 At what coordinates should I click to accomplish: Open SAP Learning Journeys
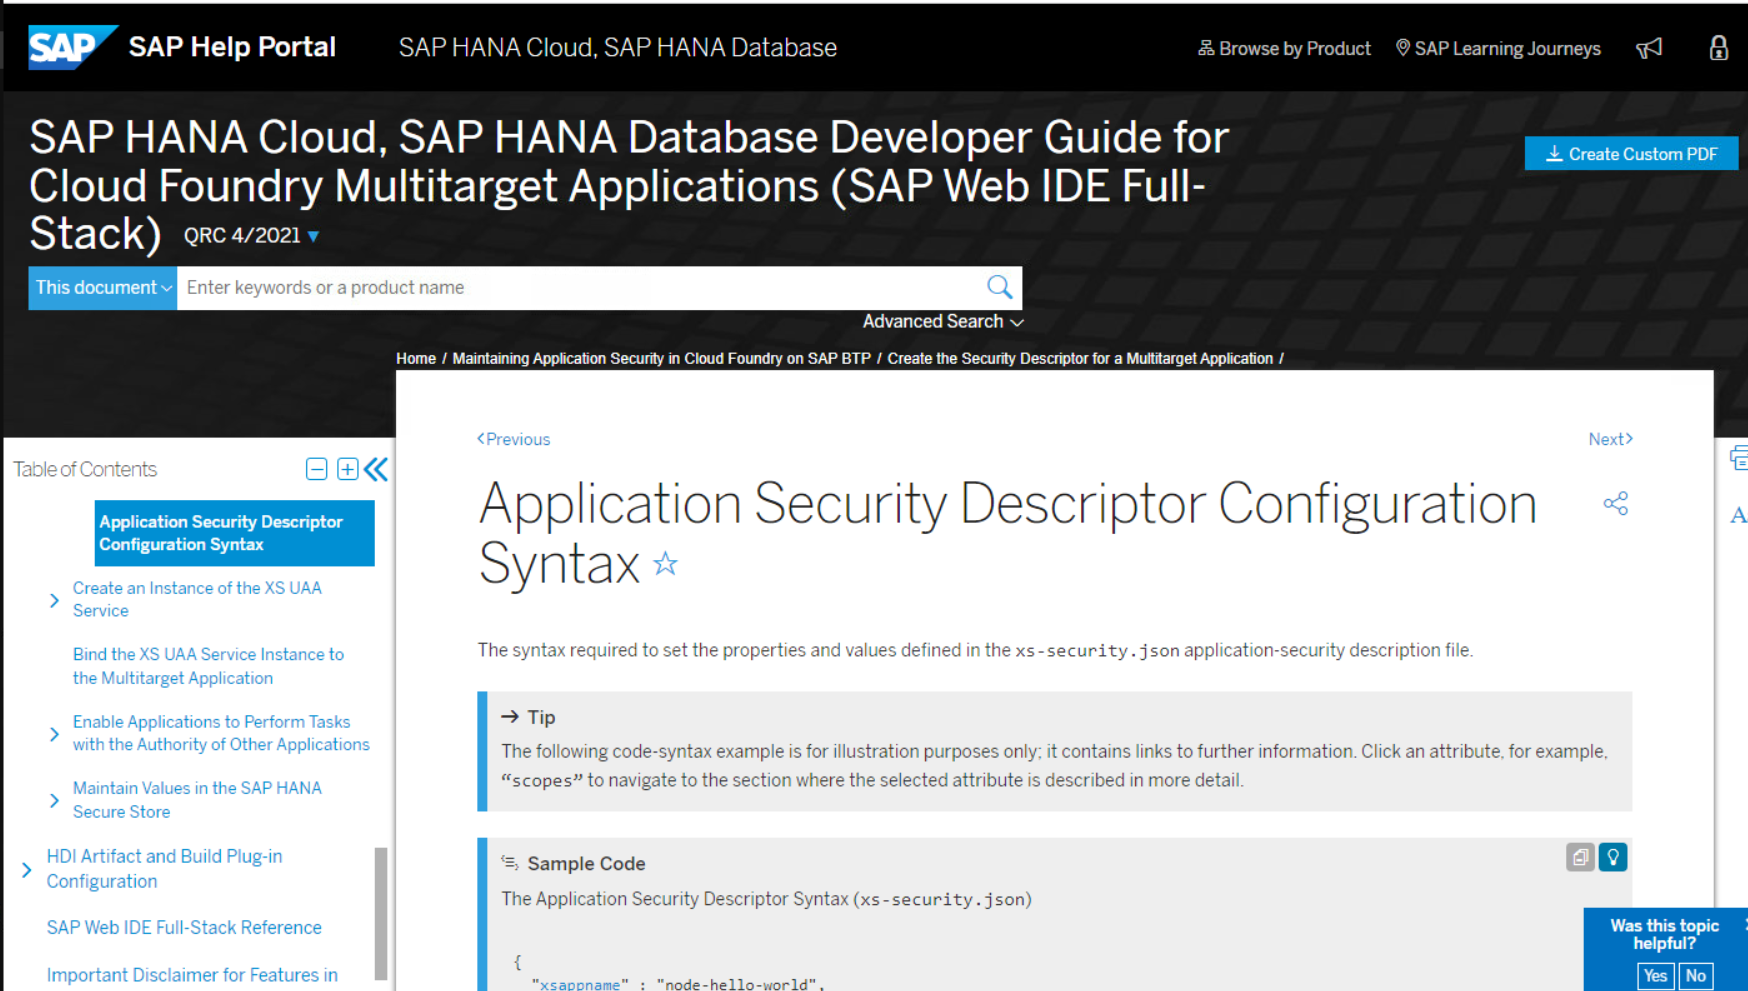click(1498, 48)
